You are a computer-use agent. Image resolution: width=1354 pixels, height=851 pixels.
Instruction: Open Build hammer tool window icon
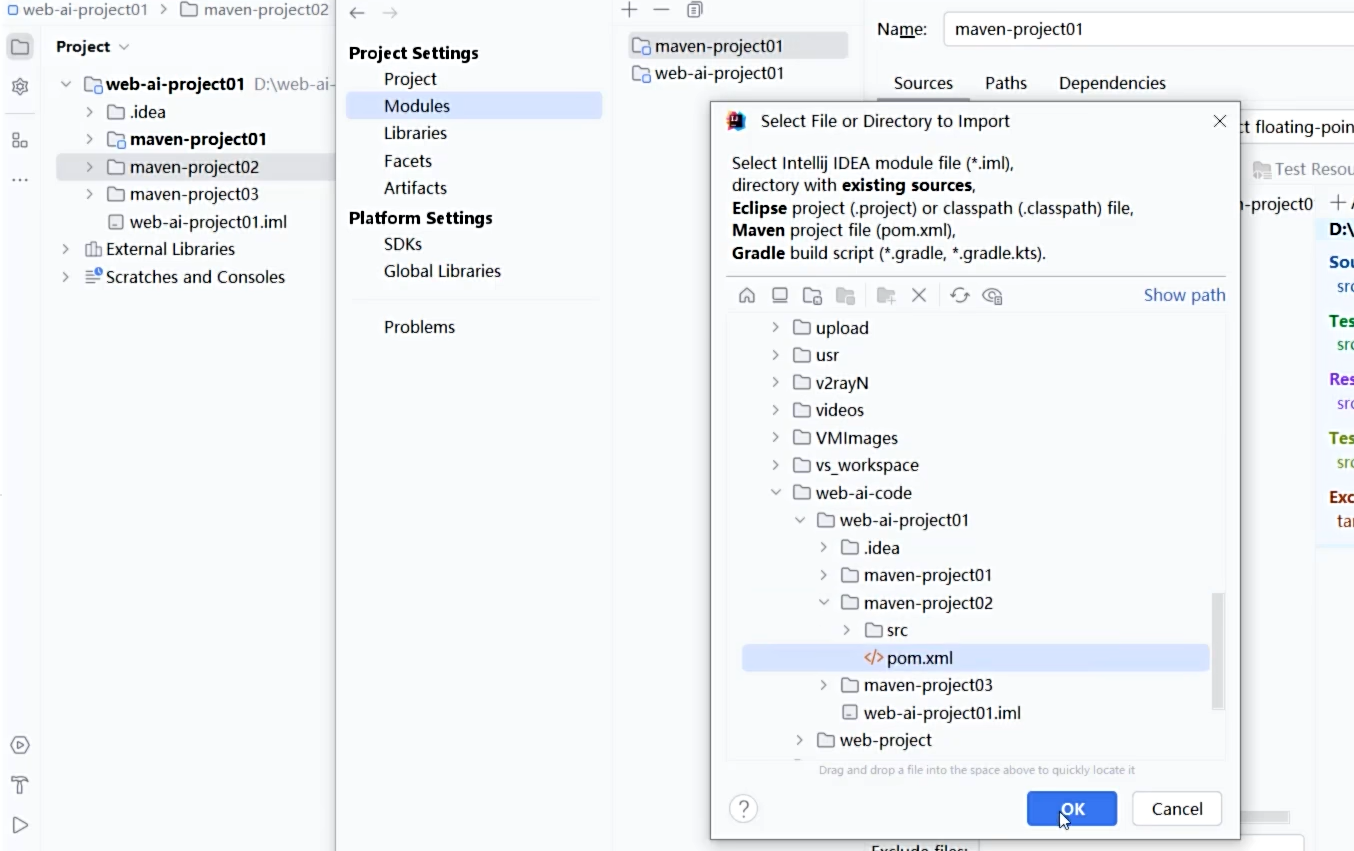(x=20, y=785)
